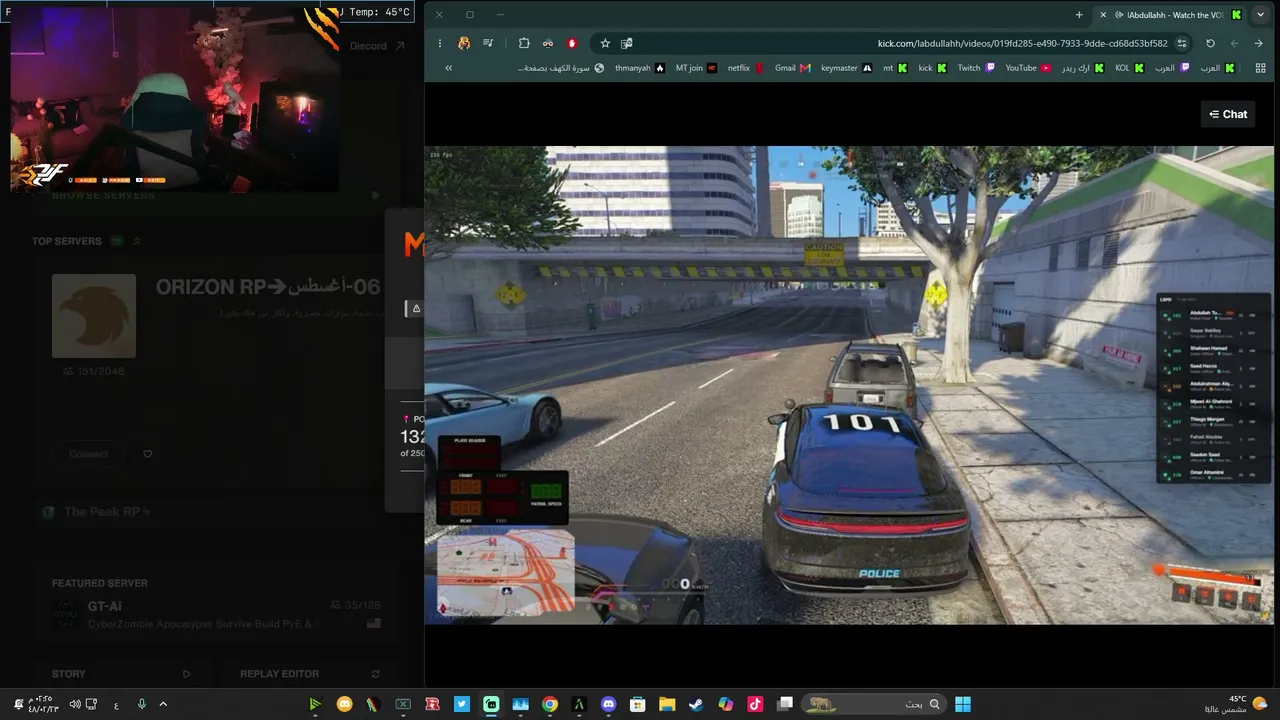1280x720 pixels.
Task: Open the Gmail bookmark
Action: [x=792, y=68]
